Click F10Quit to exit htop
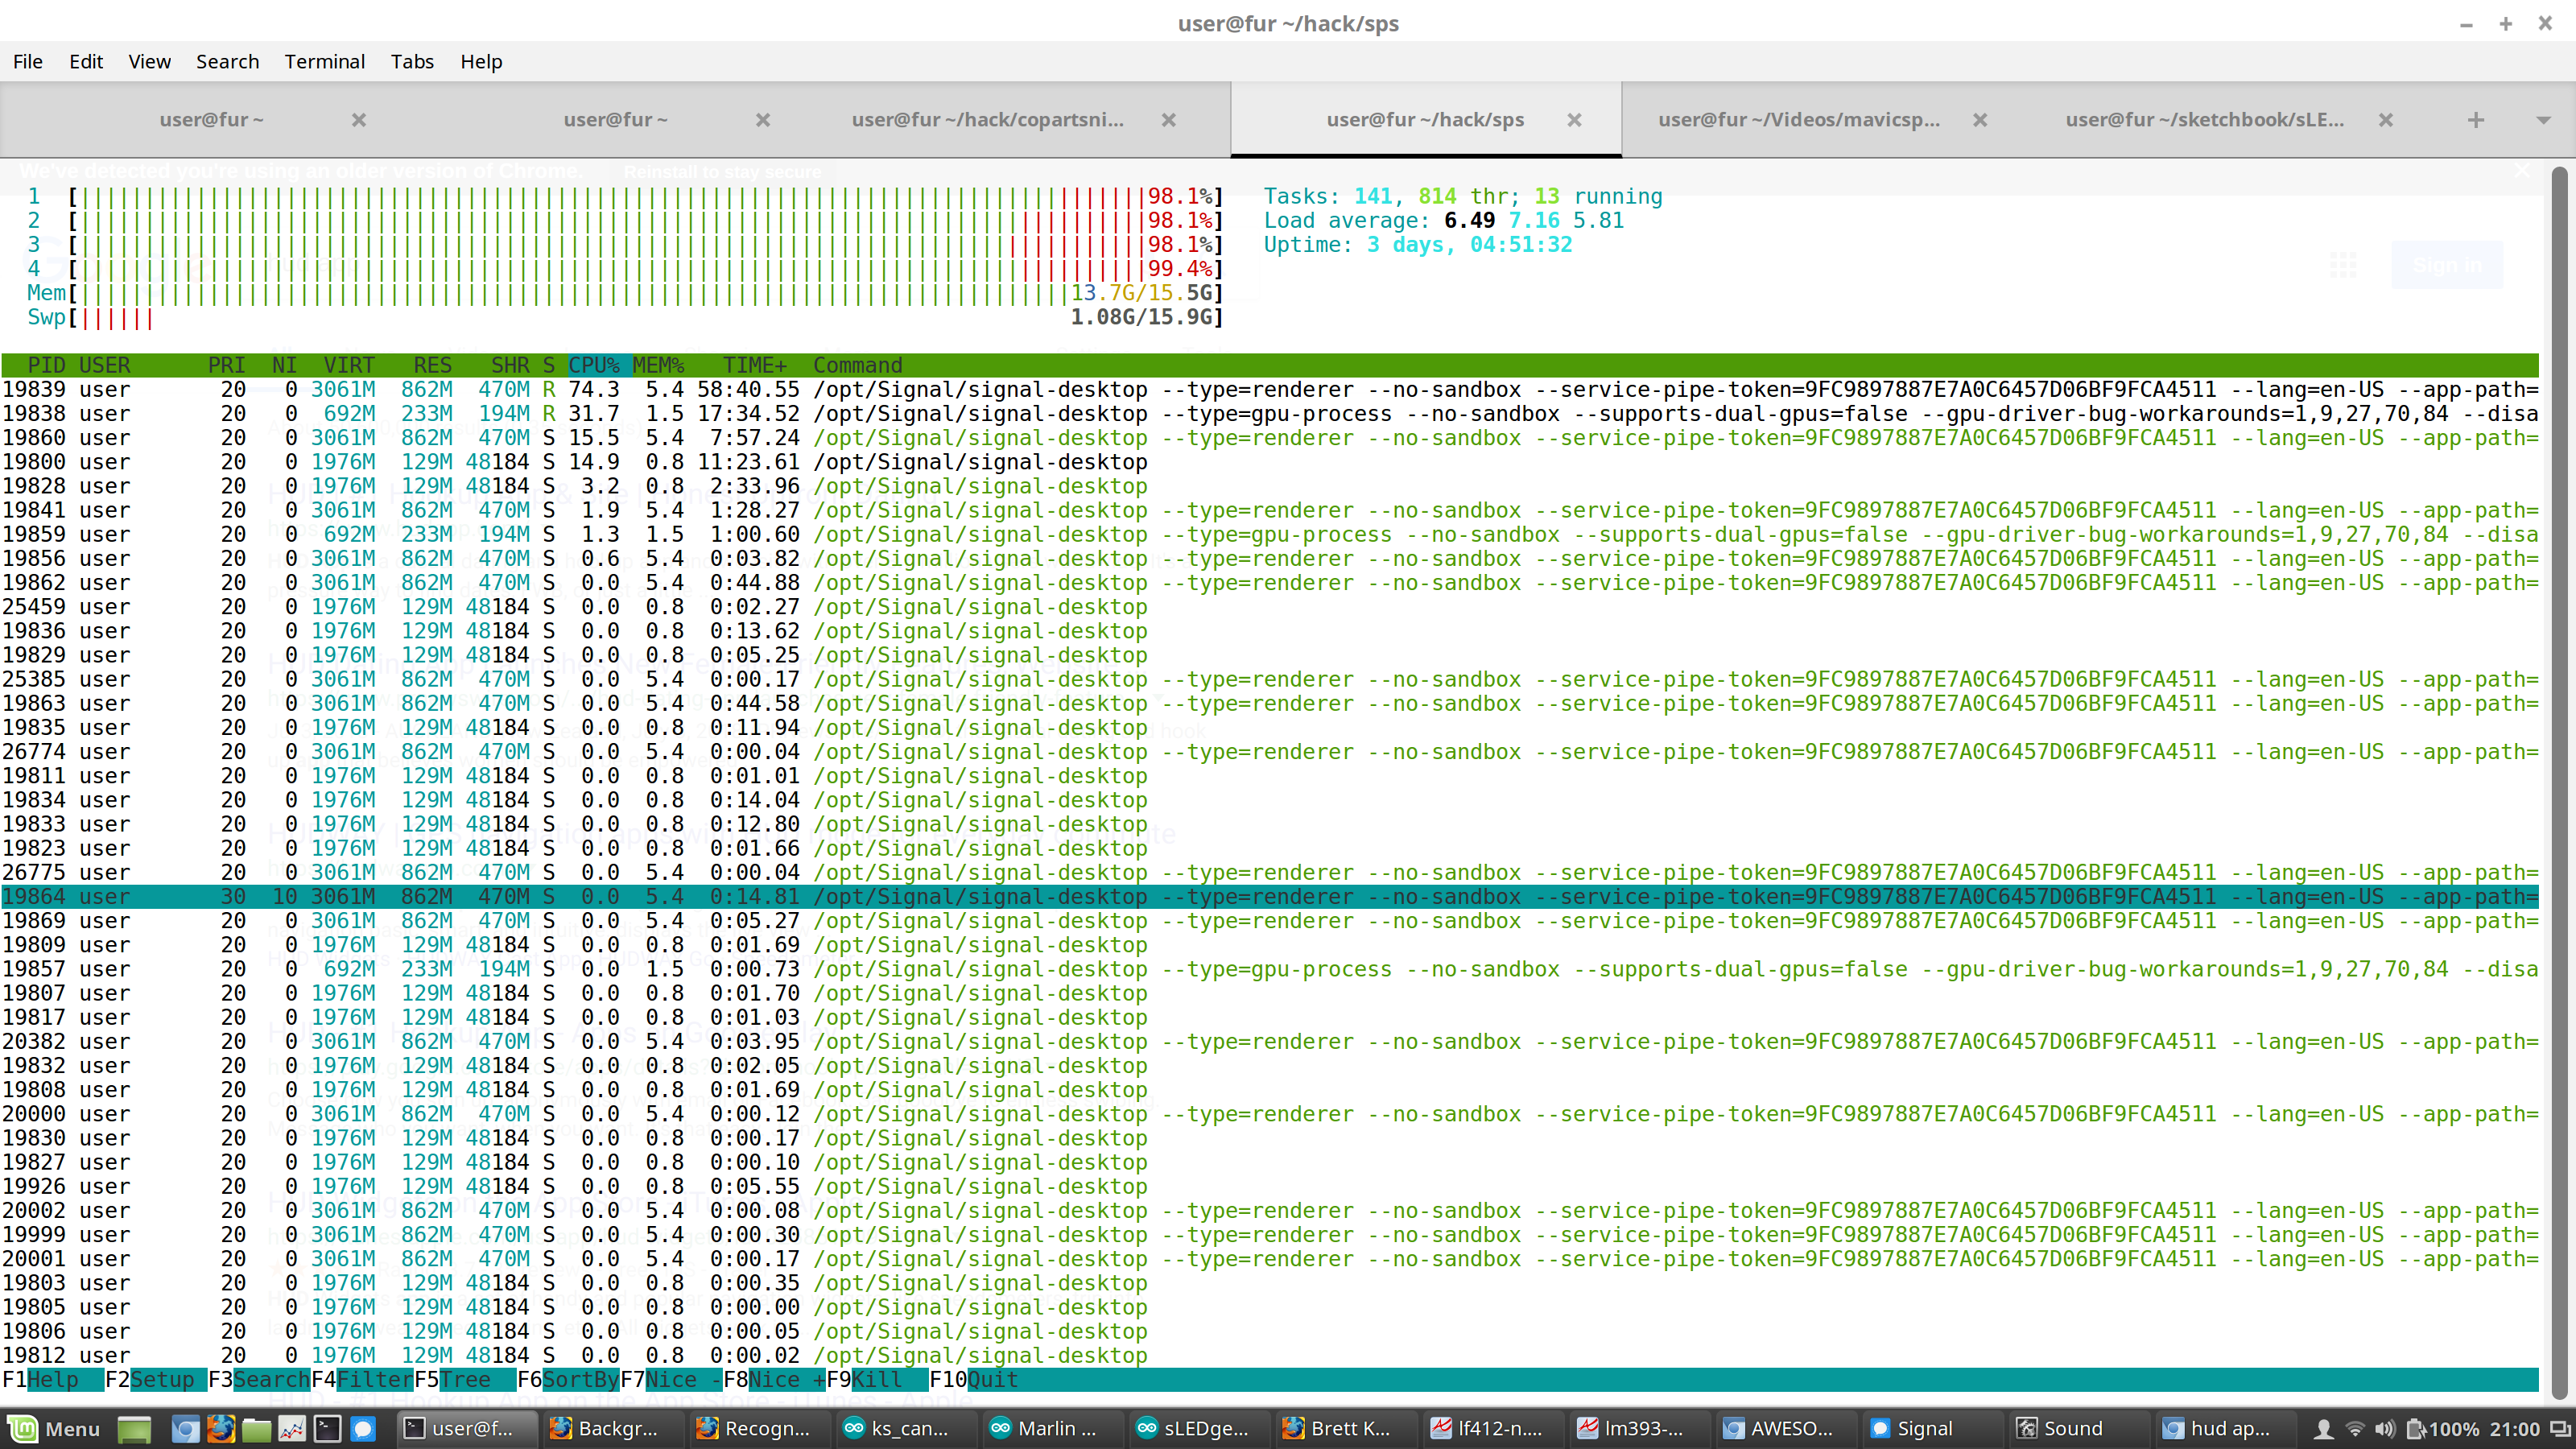2576x1449 pixels. [x=975, y=1379]
